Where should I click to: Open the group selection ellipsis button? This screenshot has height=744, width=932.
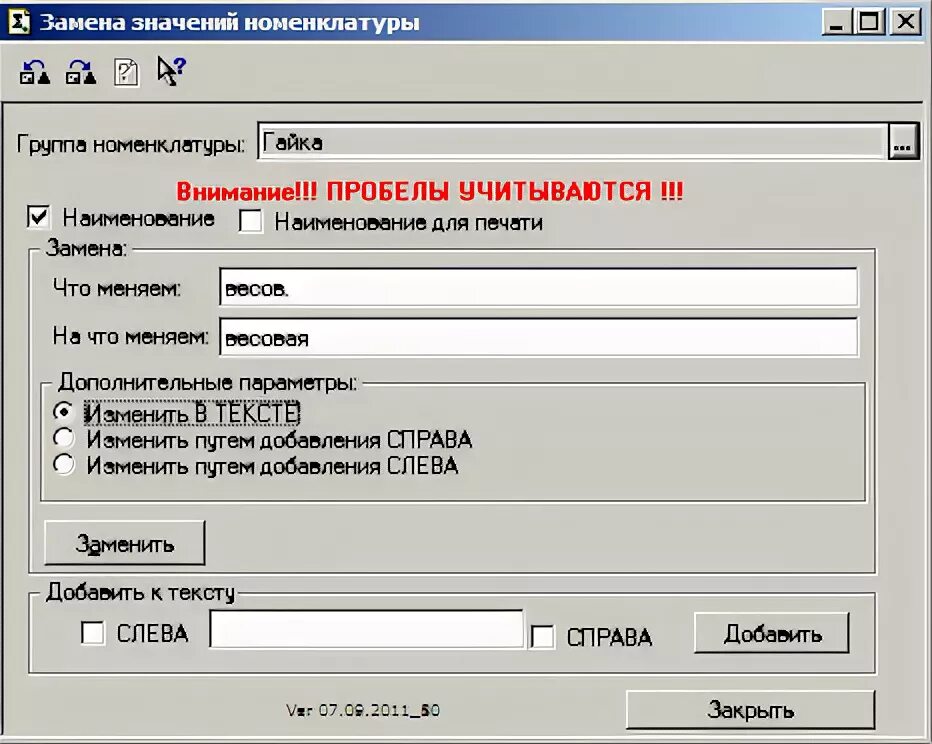(x=903, y=141)
